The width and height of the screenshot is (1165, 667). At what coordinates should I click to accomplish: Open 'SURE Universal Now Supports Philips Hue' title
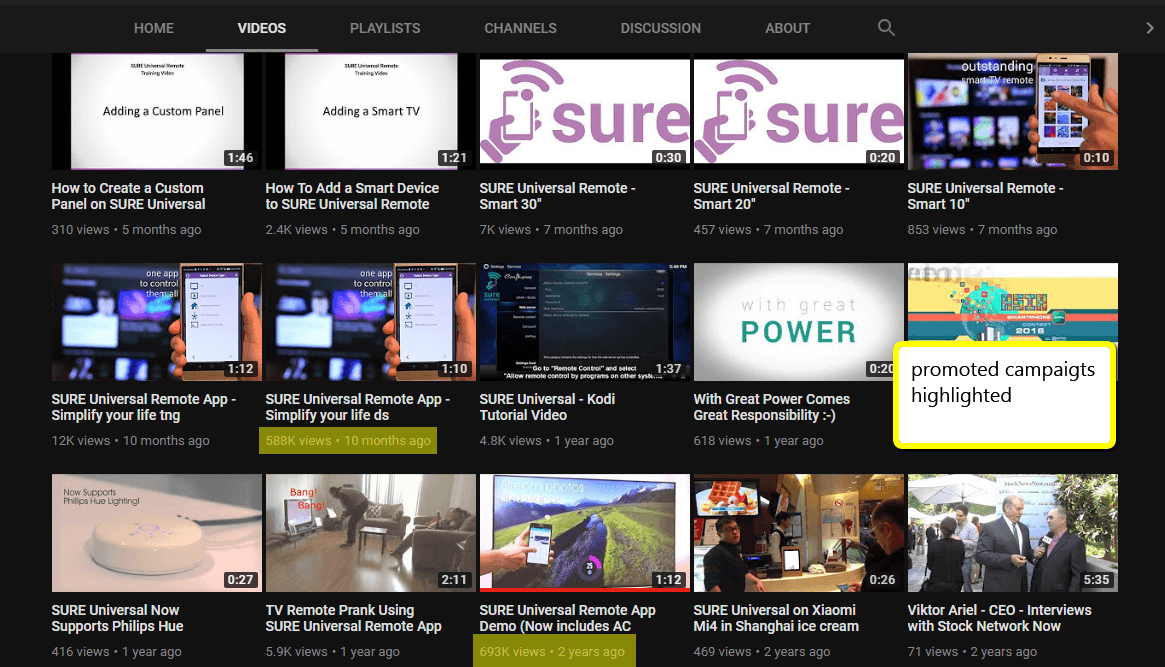point(117,618)
